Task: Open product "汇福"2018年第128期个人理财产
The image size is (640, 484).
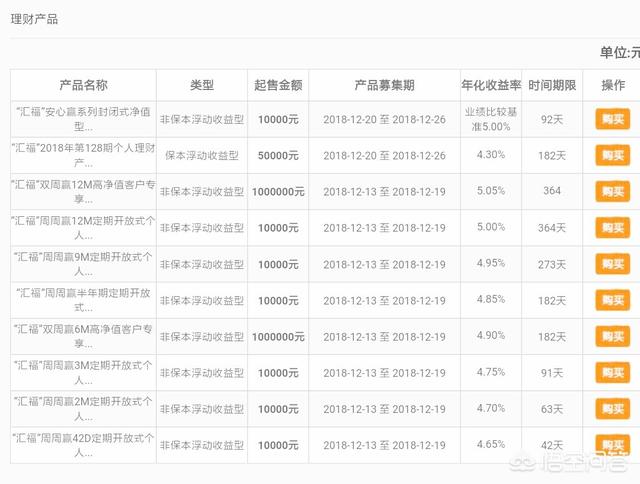Action: point(83,155)
